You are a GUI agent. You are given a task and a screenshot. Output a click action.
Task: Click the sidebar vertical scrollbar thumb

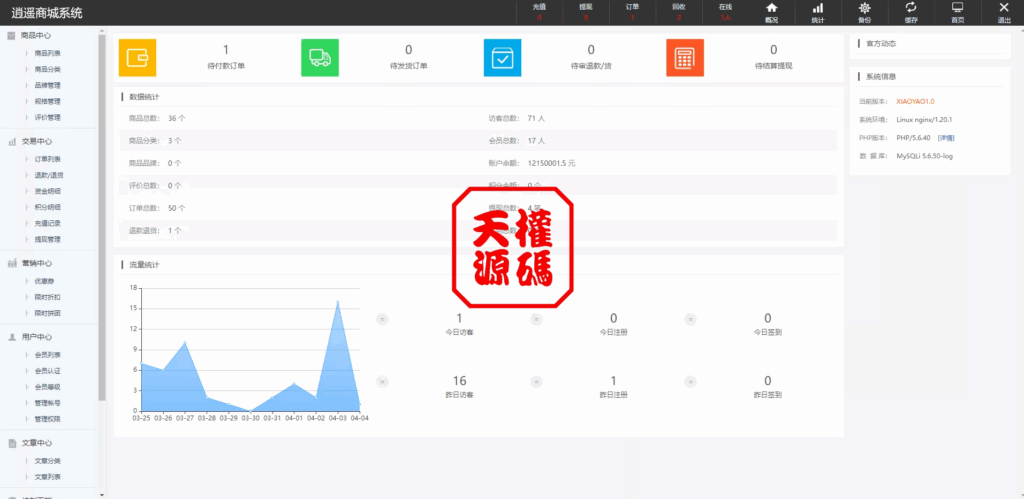(102, 217)
